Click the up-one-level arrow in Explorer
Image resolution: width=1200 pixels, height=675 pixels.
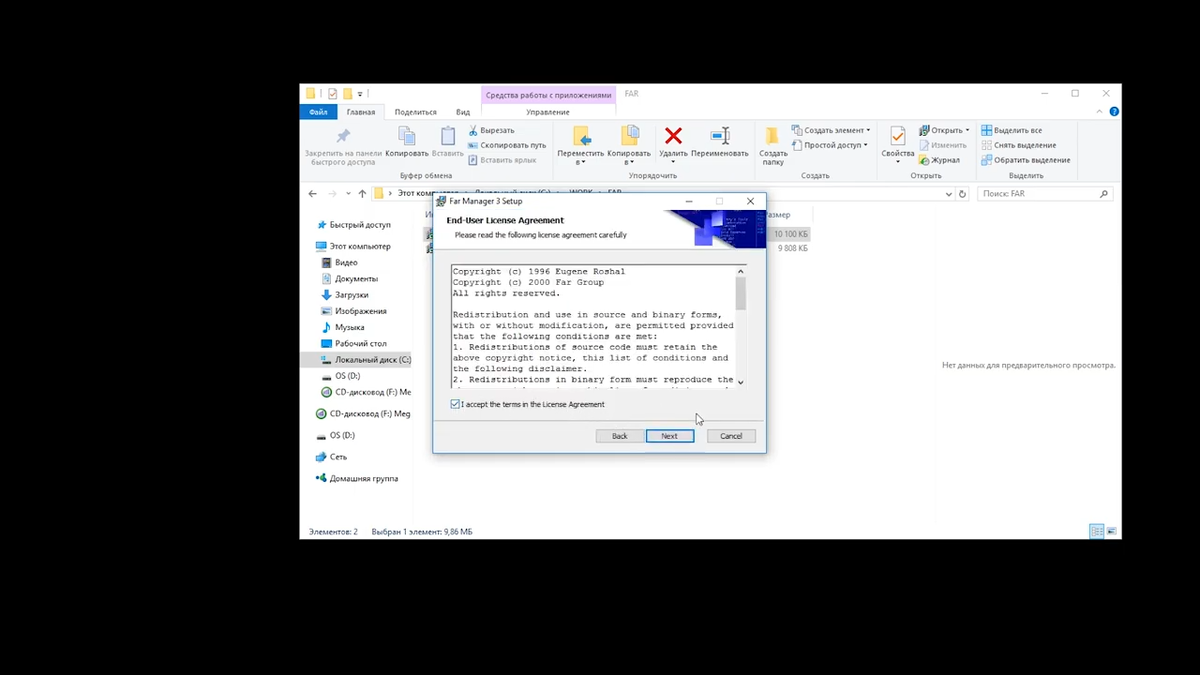pos(362,194)
